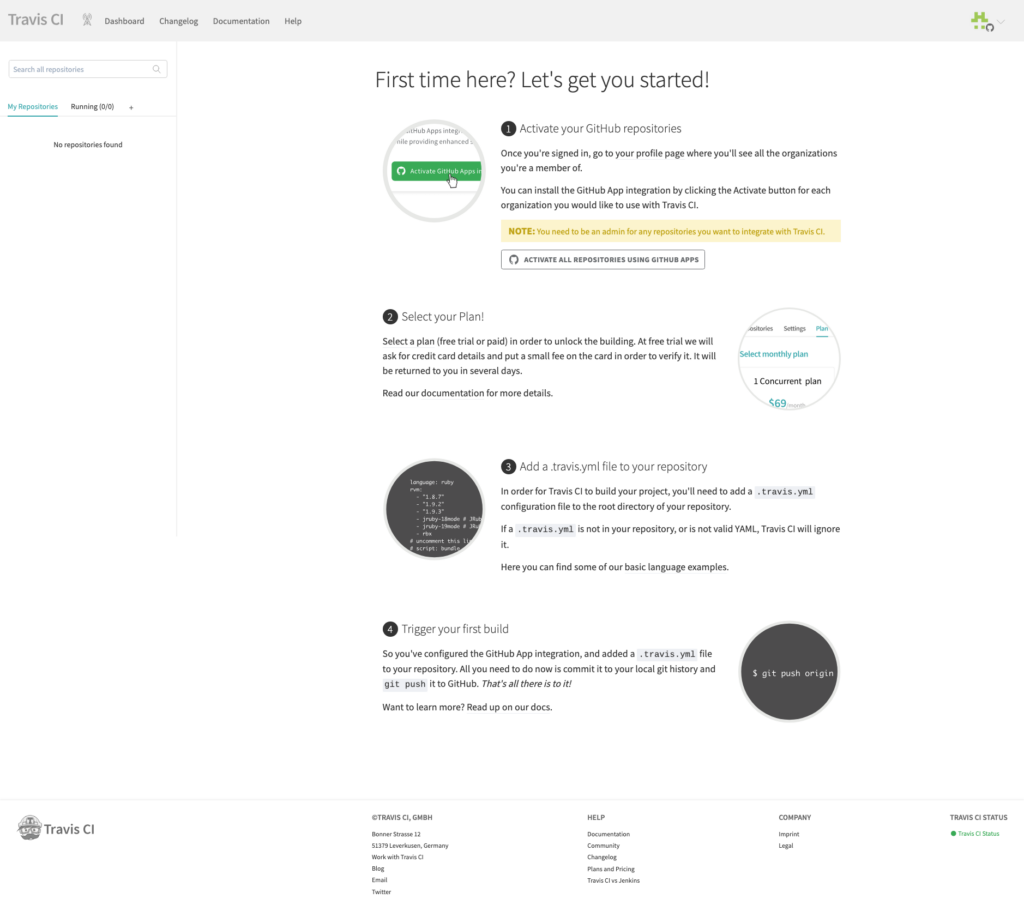Open the Imprint link under Company
Image resolution: width=1024 pixels, height=905 pixels.
tap(789, 834)
